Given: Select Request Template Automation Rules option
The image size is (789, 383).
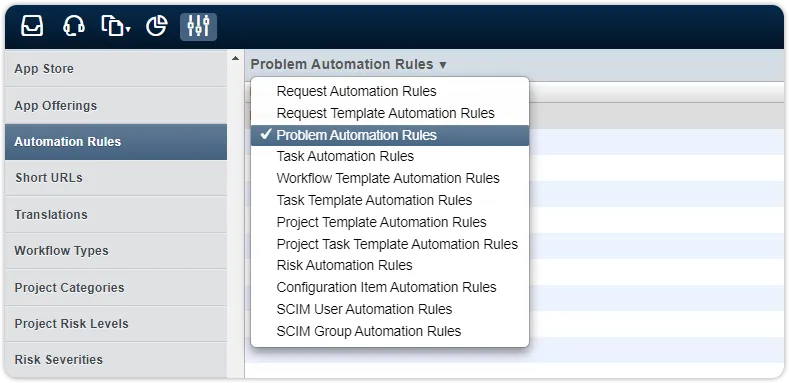Looking at the screenshot, I should pyautogui.click(x=390, y=113).
